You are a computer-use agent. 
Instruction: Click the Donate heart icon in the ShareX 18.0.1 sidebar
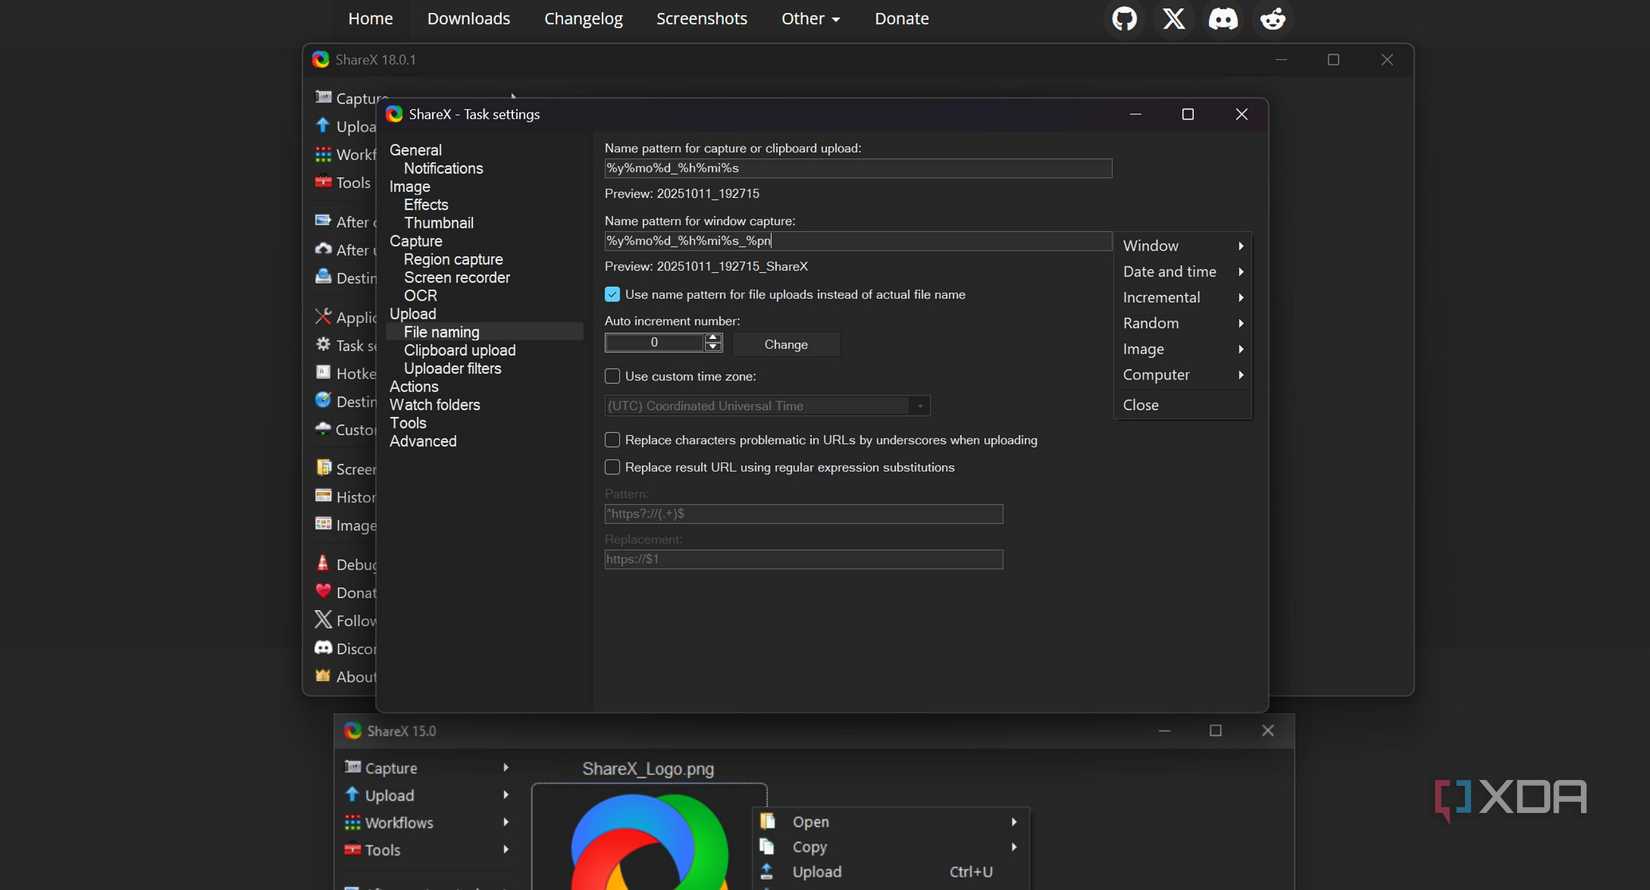click(x=323, y=591)
